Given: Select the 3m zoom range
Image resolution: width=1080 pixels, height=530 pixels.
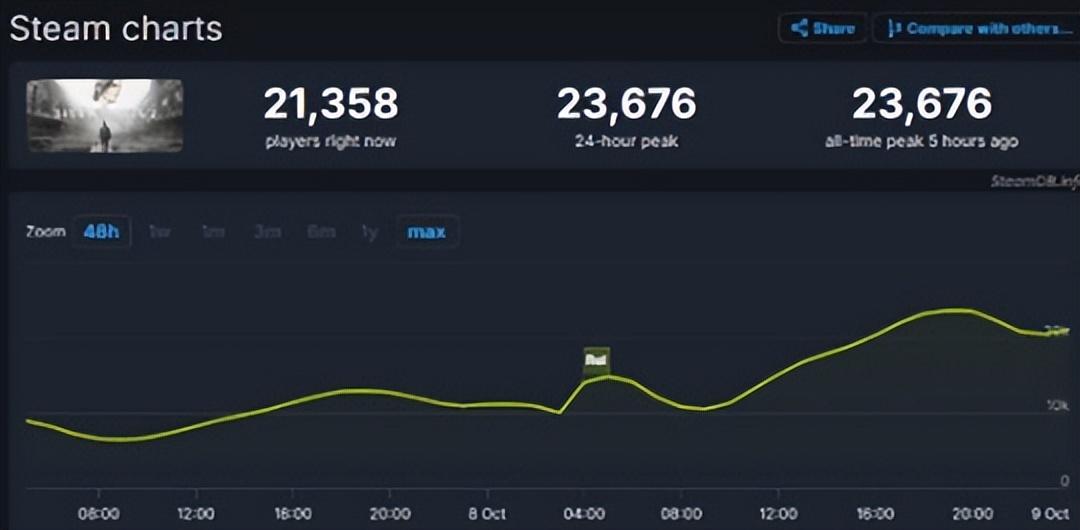Looking at the screenshot, I should pos(267,232).
